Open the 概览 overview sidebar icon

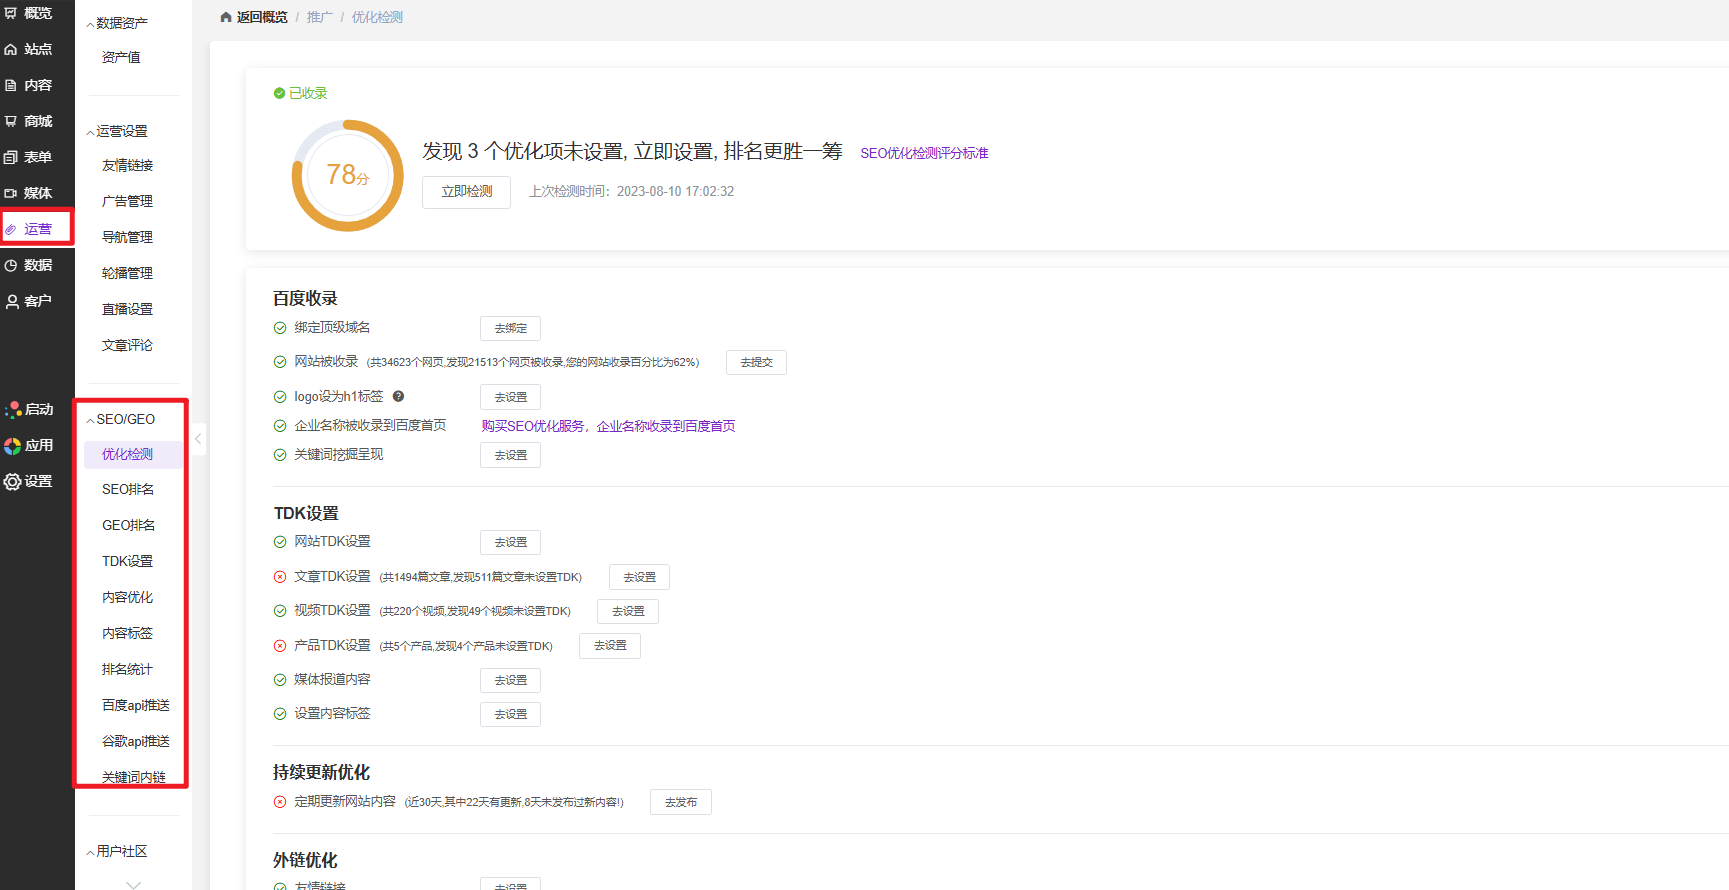click(x=11, y=13)
